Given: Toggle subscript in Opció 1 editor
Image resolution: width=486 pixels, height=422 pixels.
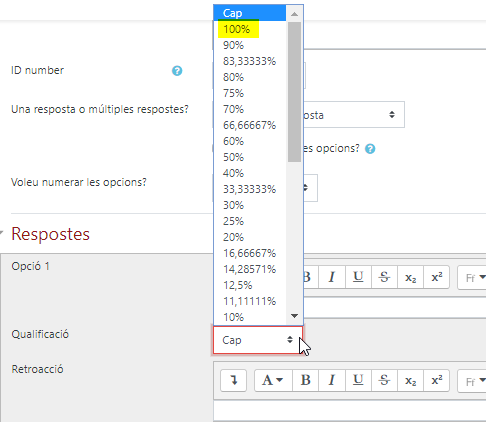Looking at the screenshot, I should point(410,277).
